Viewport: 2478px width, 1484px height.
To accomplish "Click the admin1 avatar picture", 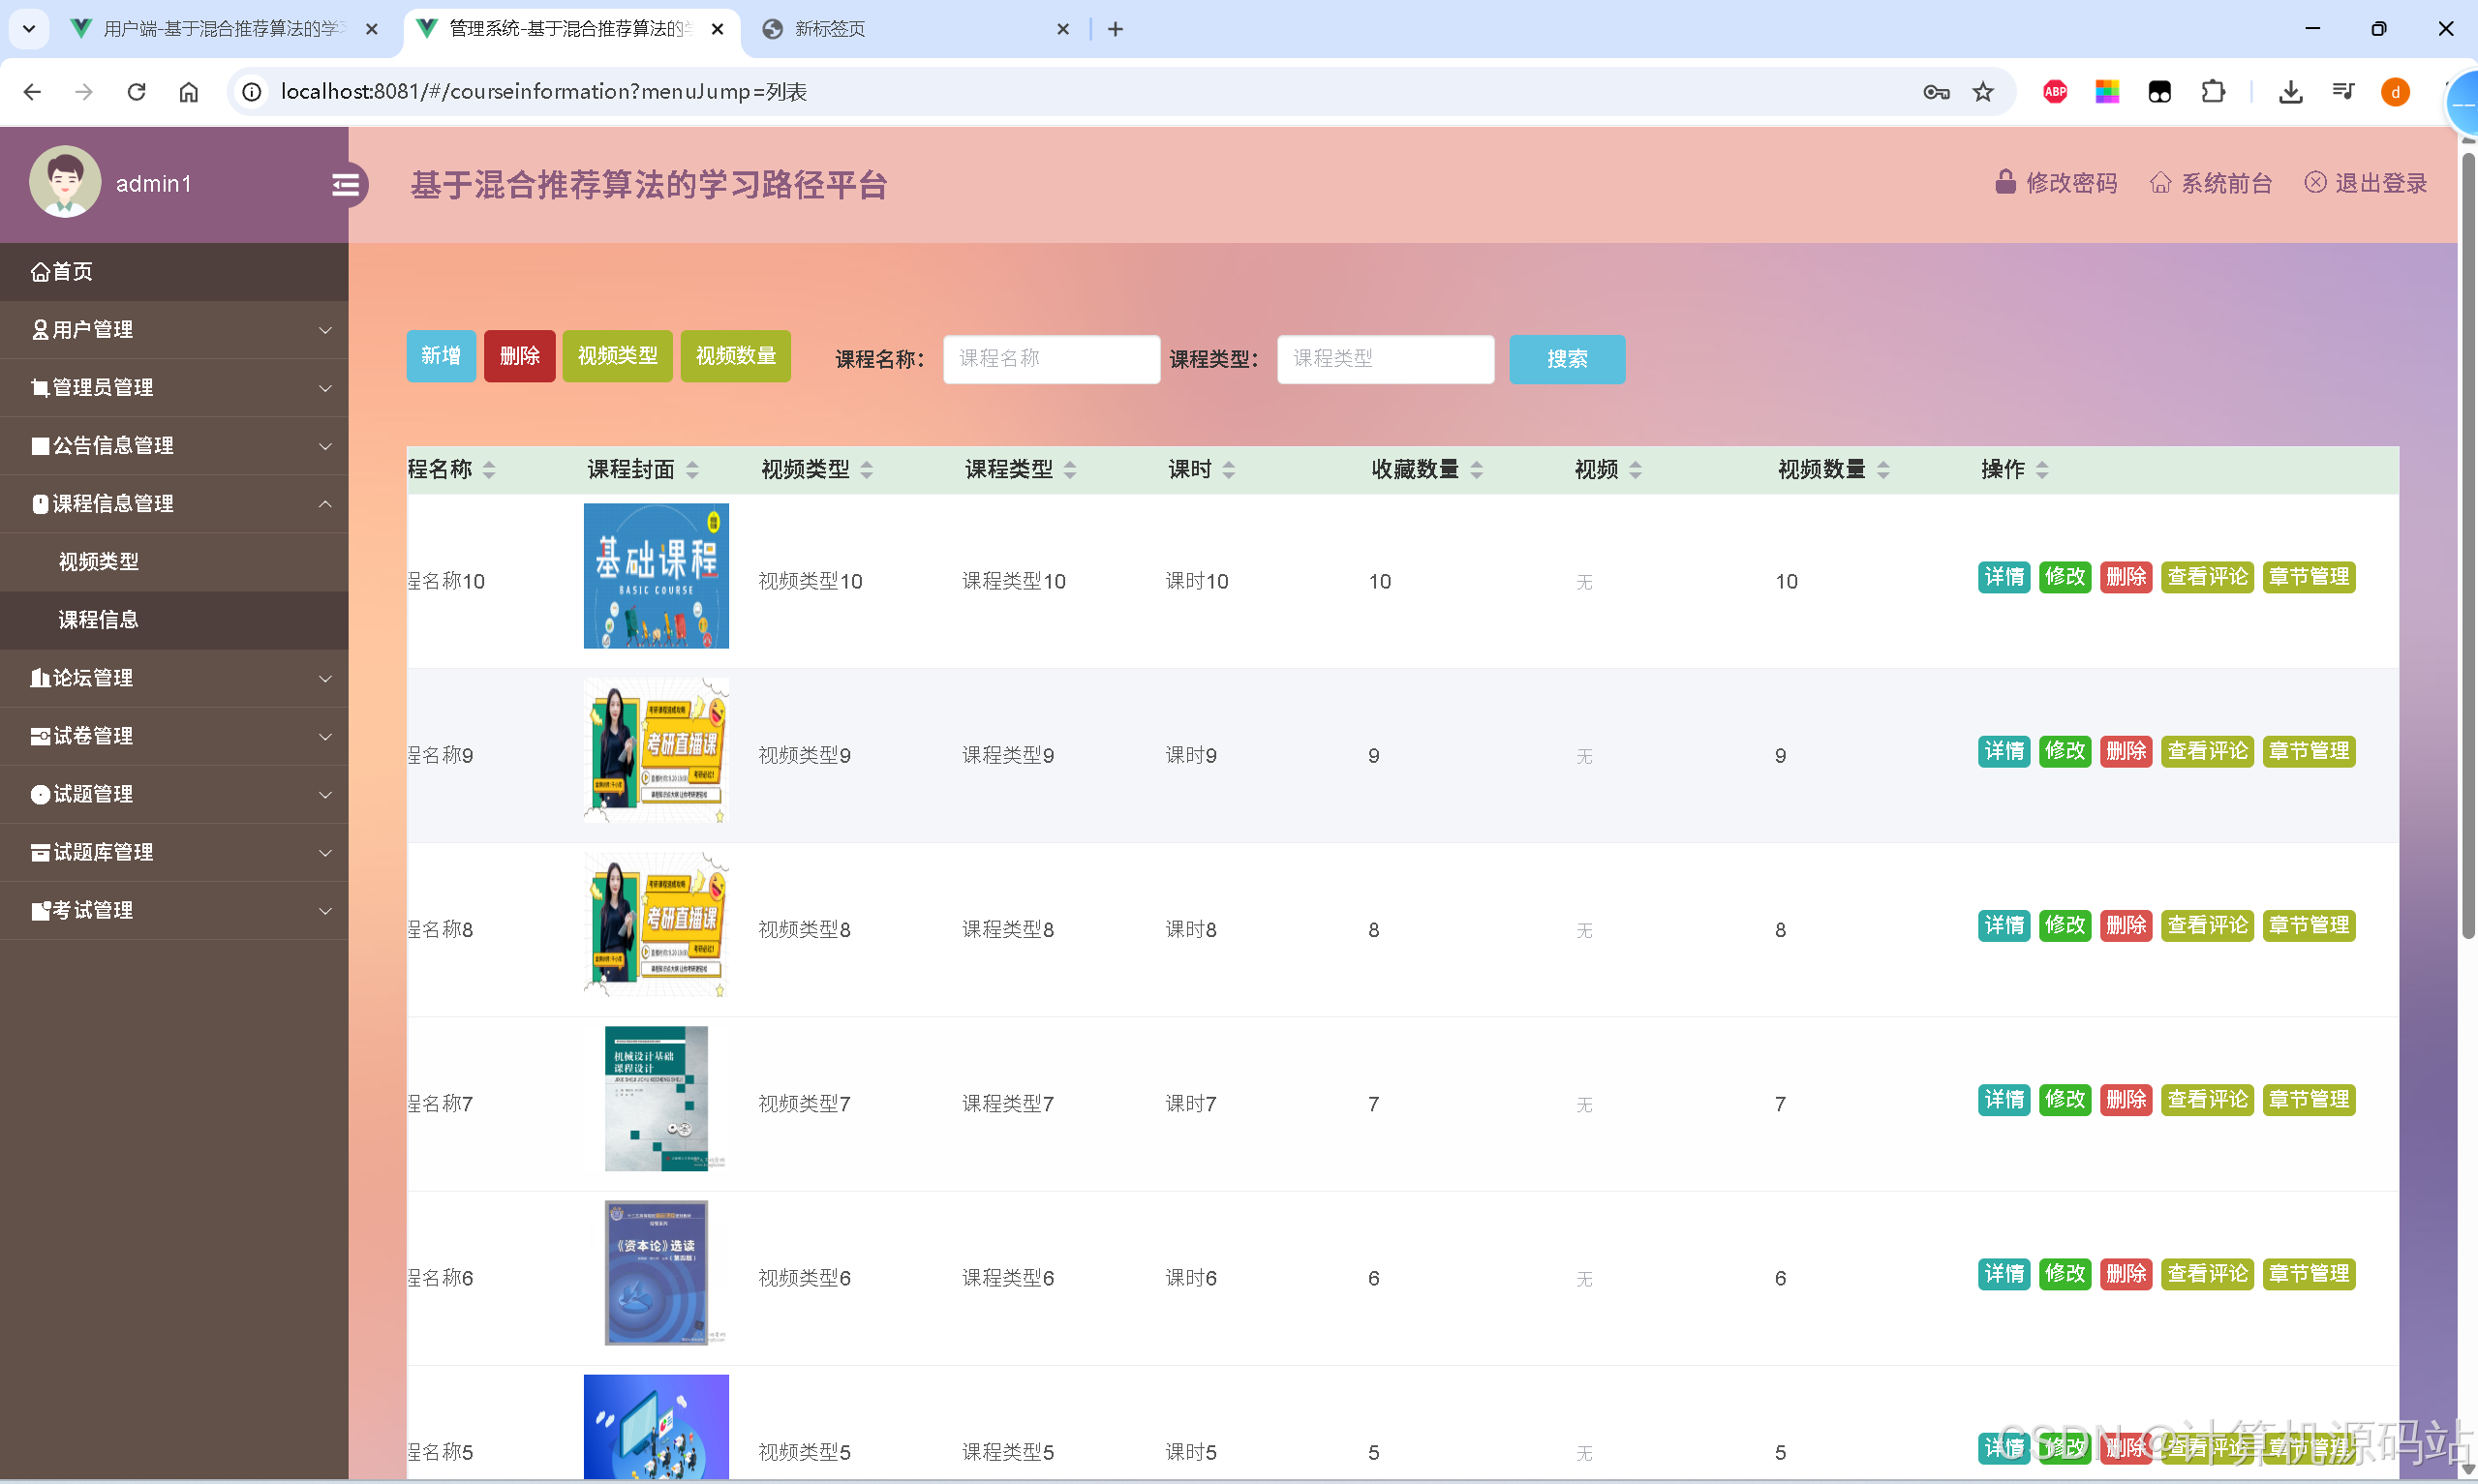I will point(64,182).
